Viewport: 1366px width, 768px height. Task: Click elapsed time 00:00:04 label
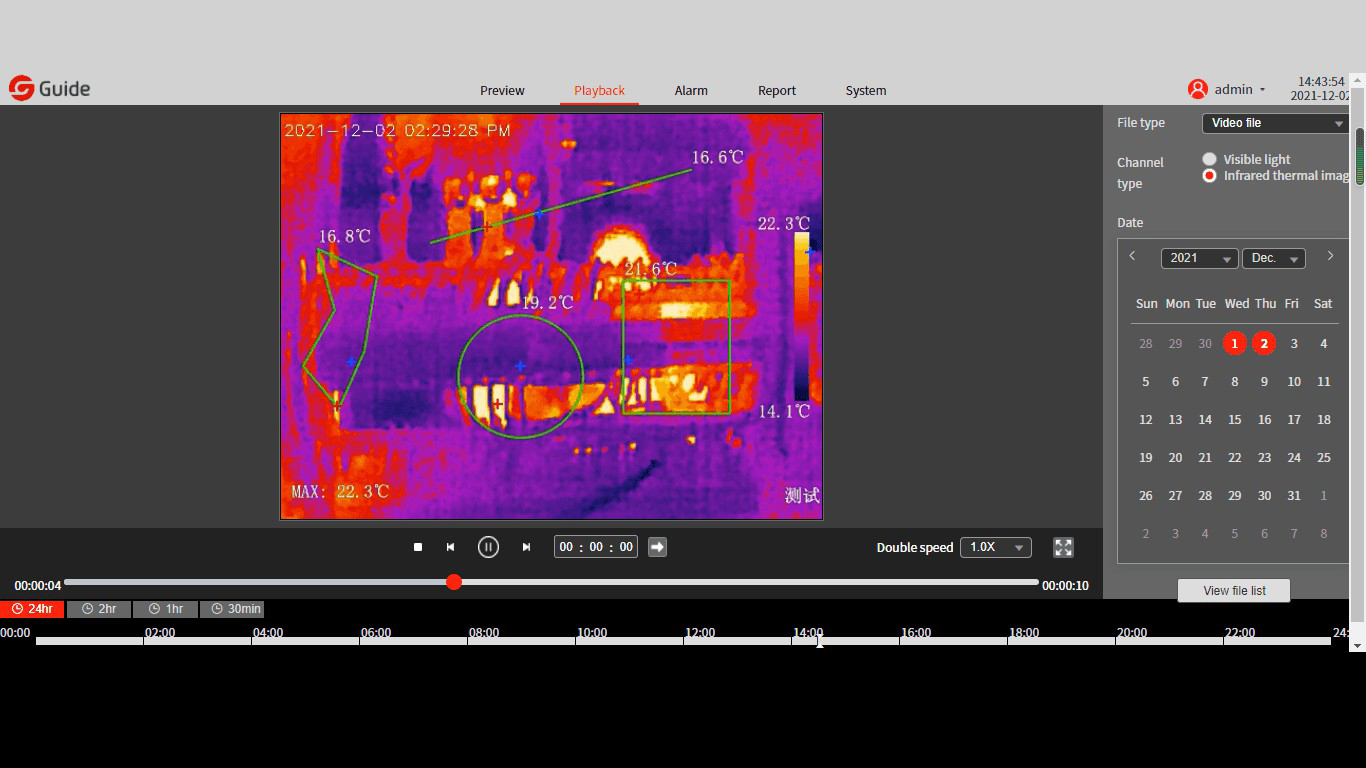38,586
